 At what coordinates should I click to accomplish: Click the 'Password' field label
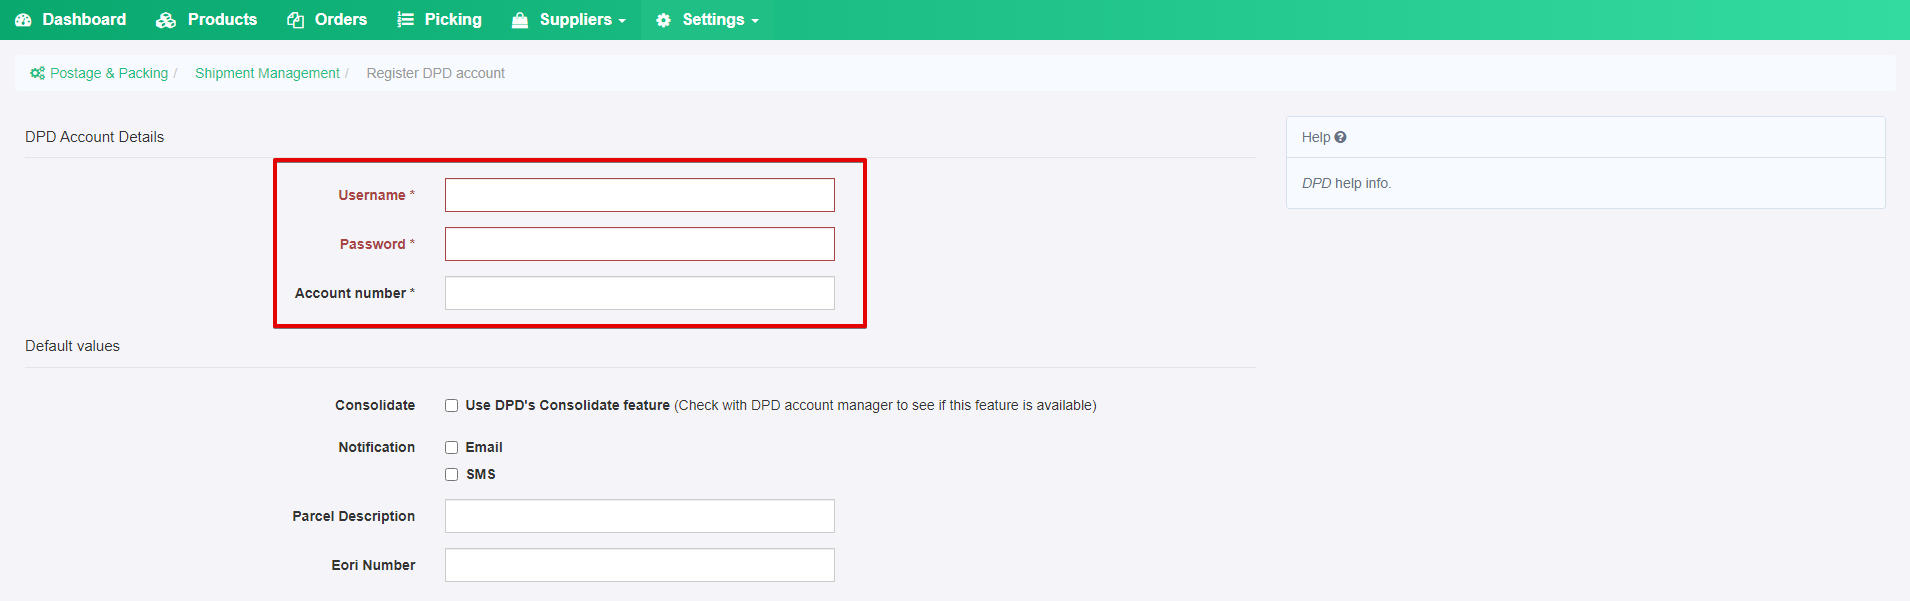[373, 244]
